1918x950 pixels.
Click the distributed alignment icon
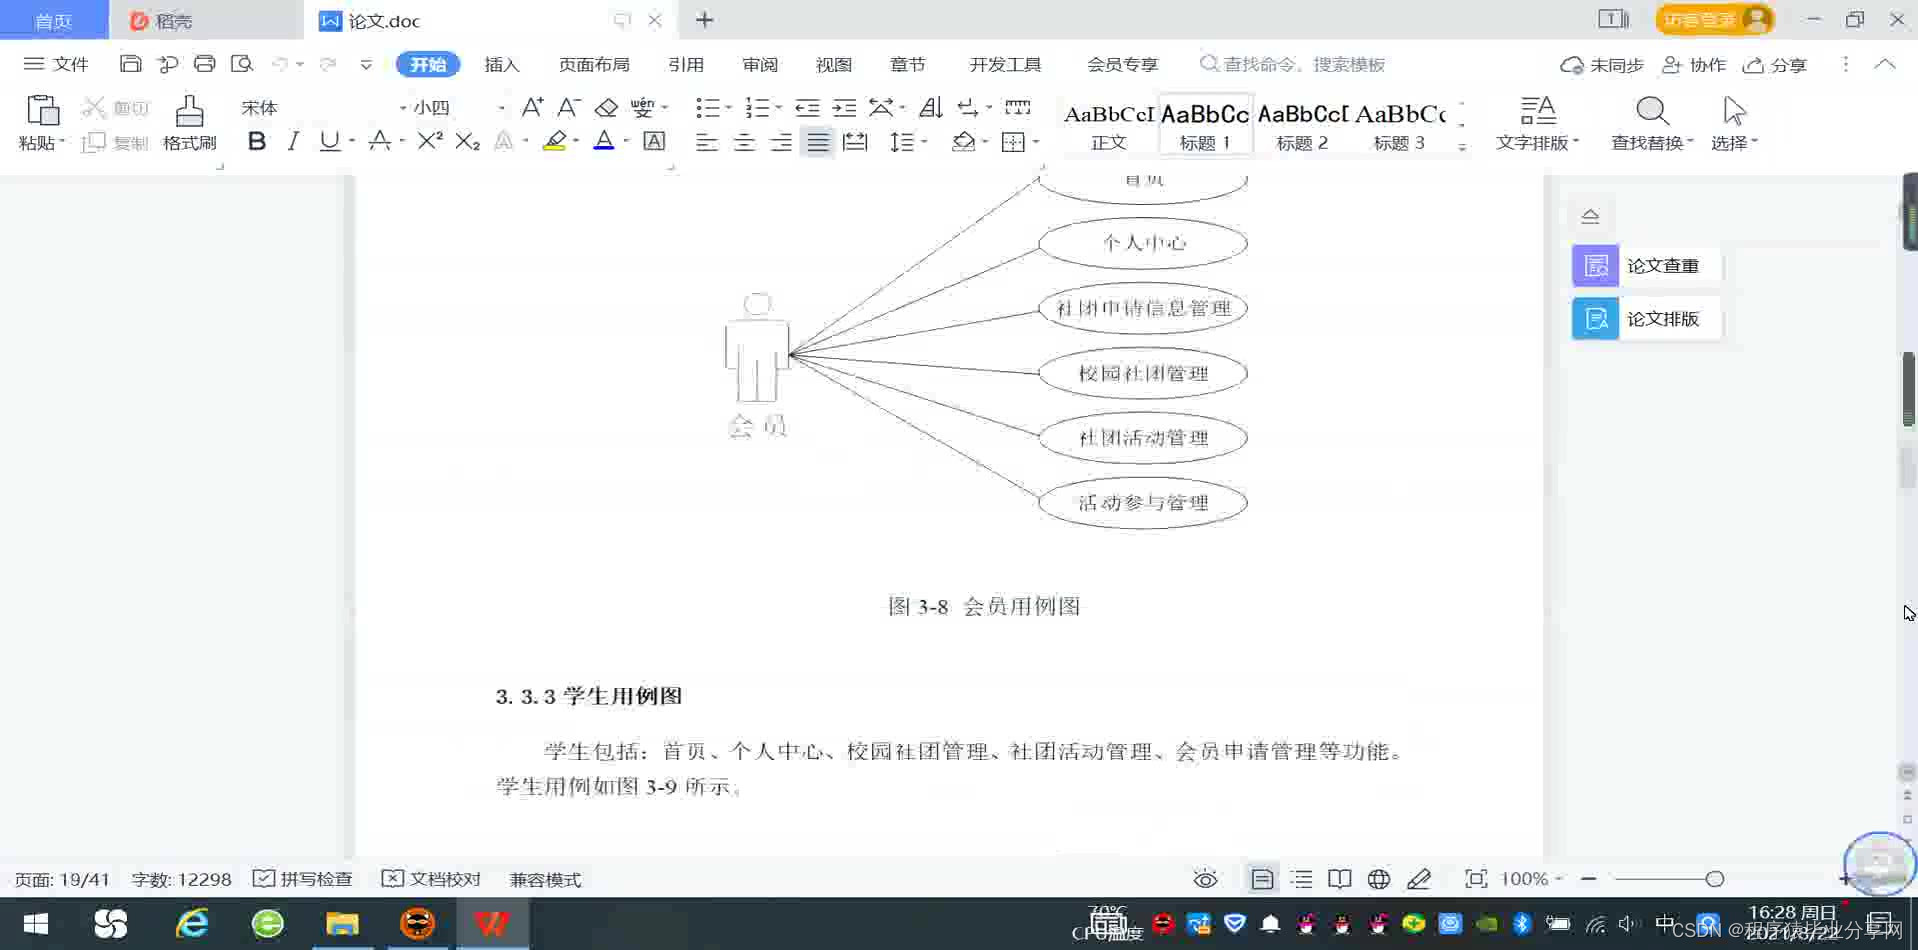point(855,143)
